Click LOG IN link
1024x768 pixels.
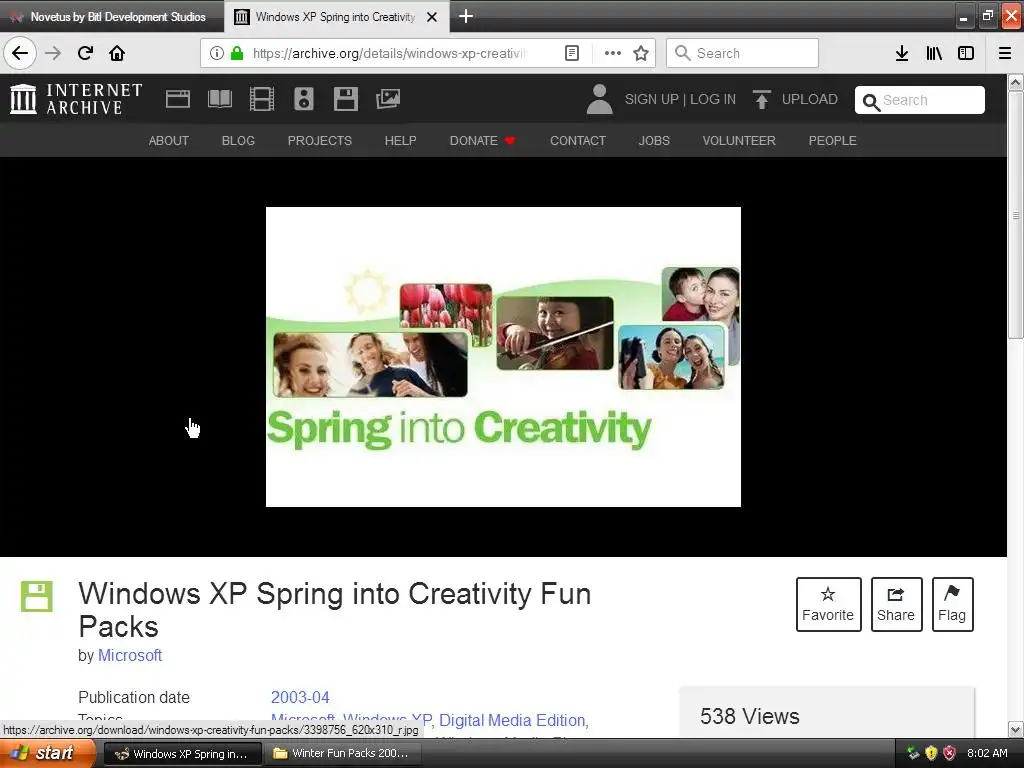point(712,99)
